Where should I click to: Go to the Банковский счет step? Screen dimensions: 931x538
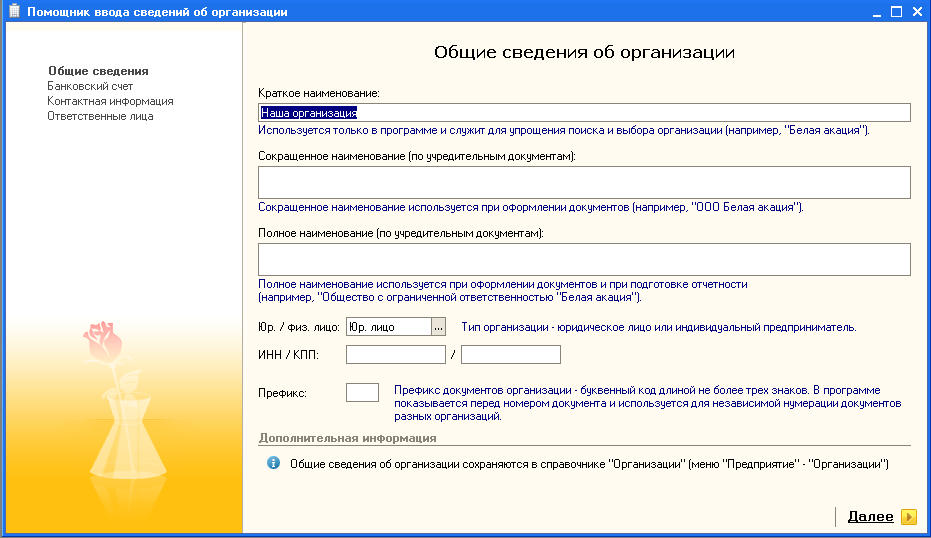click(x=90, y=86)
